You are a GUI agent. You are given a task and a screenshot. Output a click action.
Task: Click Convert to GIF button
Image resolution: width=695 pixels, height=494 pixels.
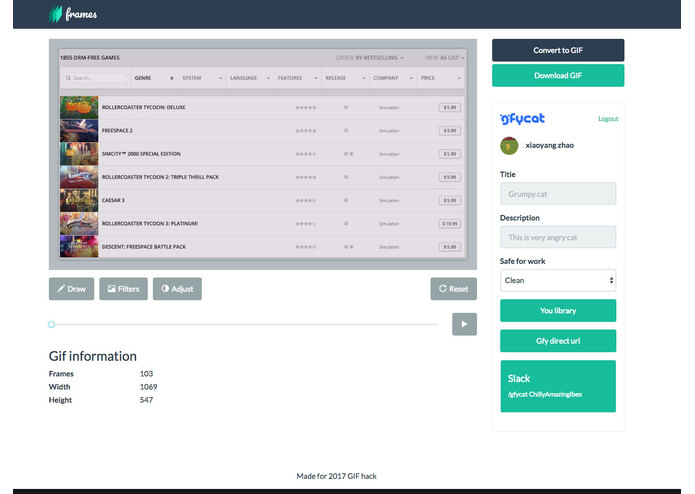pos(558,50)
